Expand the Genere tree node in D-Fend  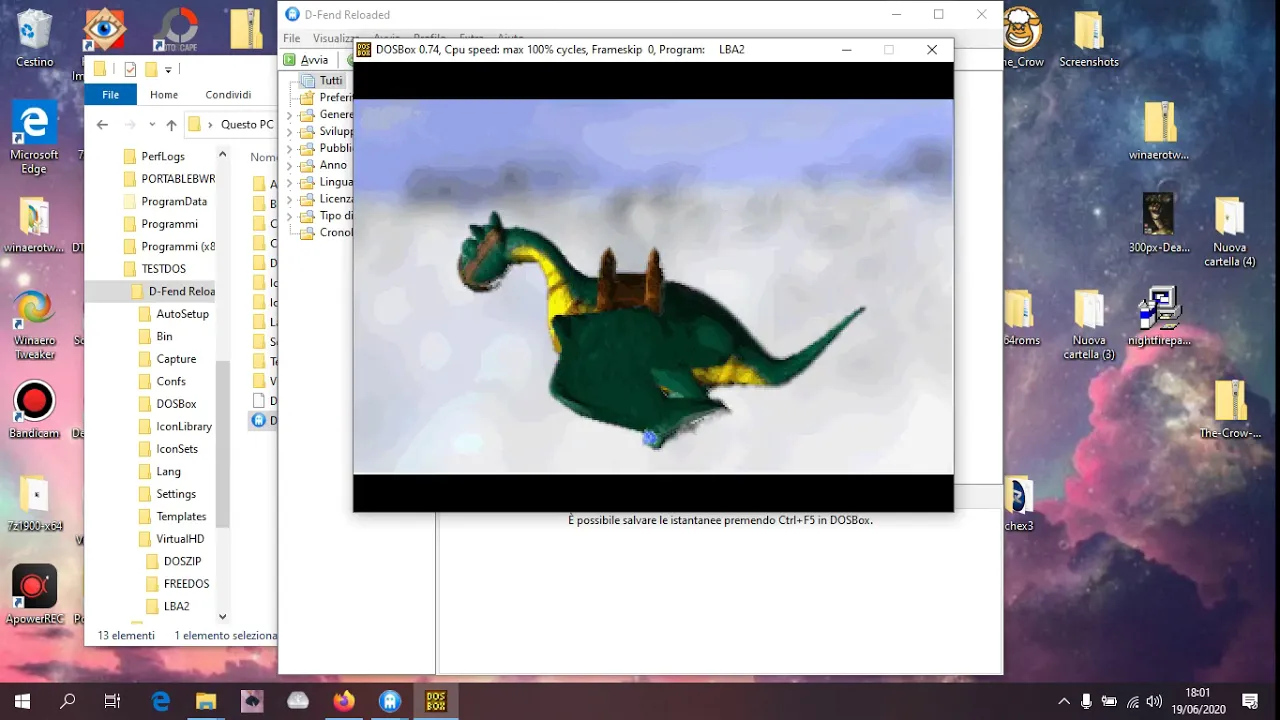[289, 115]
